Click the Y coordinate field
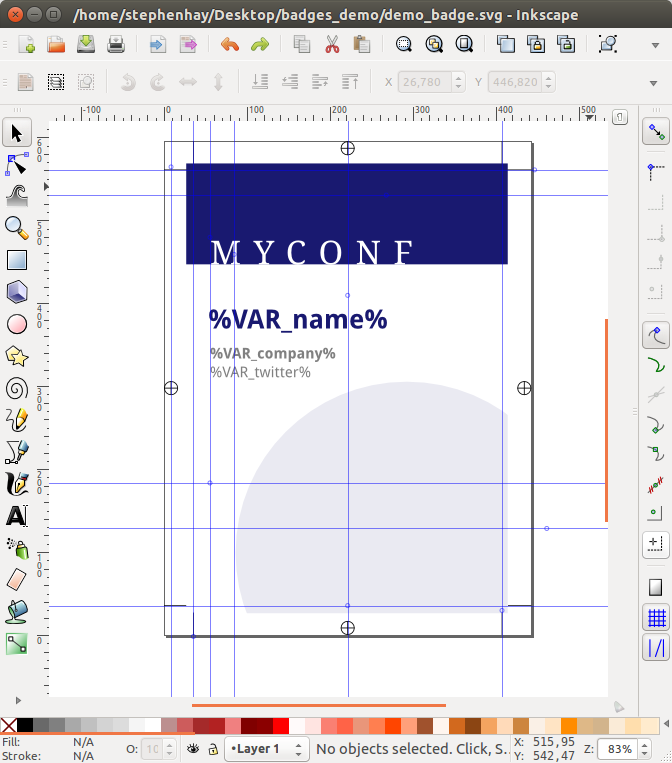 [x=515, y=82]
